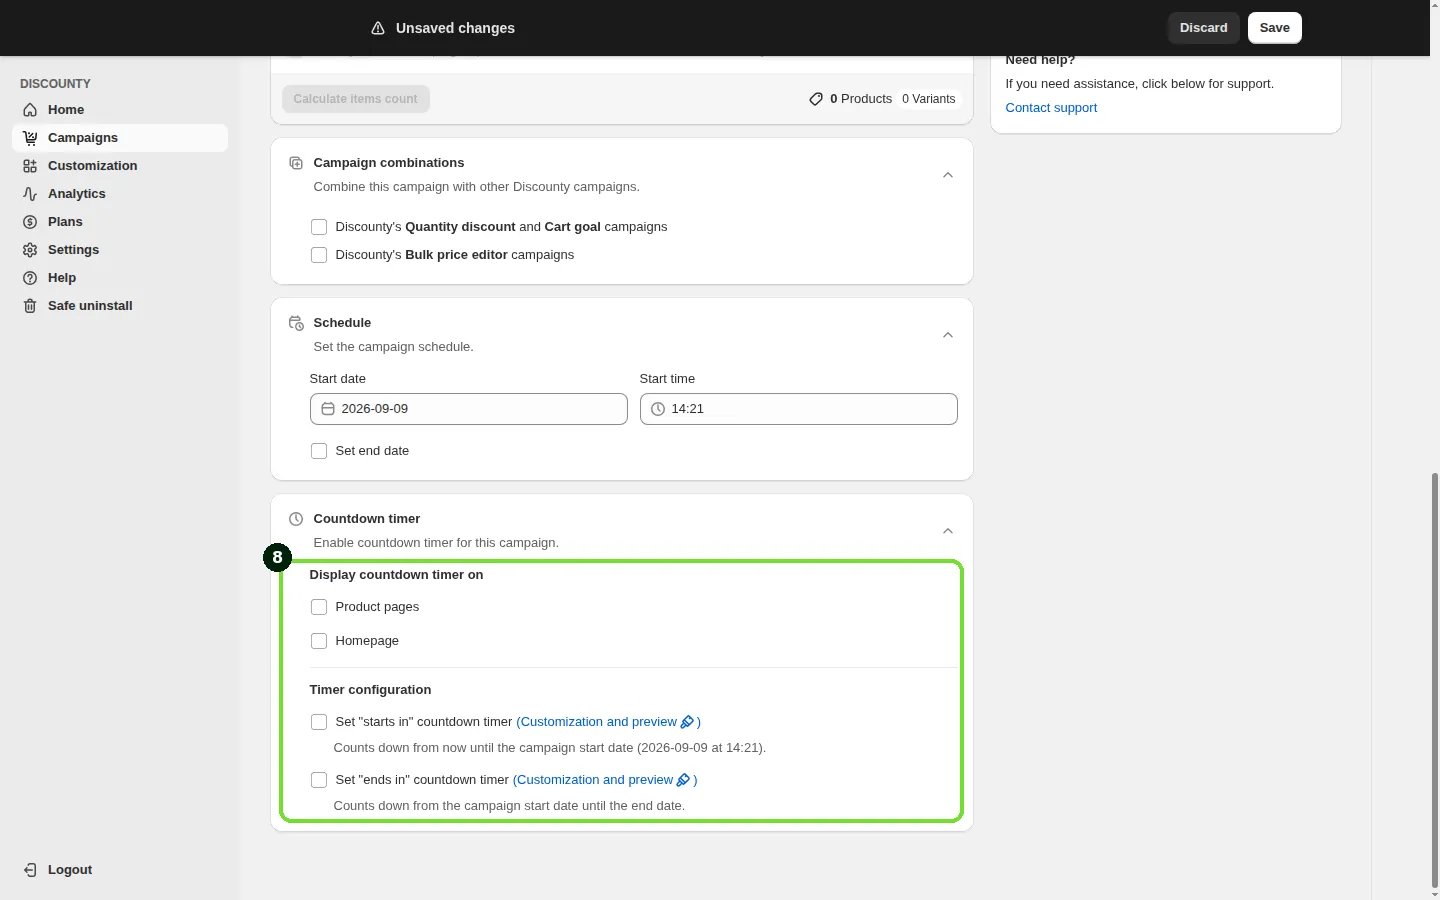Select Plans from the sidebar
Viewport: 1440px width, 900px height.
coord(120,222)
